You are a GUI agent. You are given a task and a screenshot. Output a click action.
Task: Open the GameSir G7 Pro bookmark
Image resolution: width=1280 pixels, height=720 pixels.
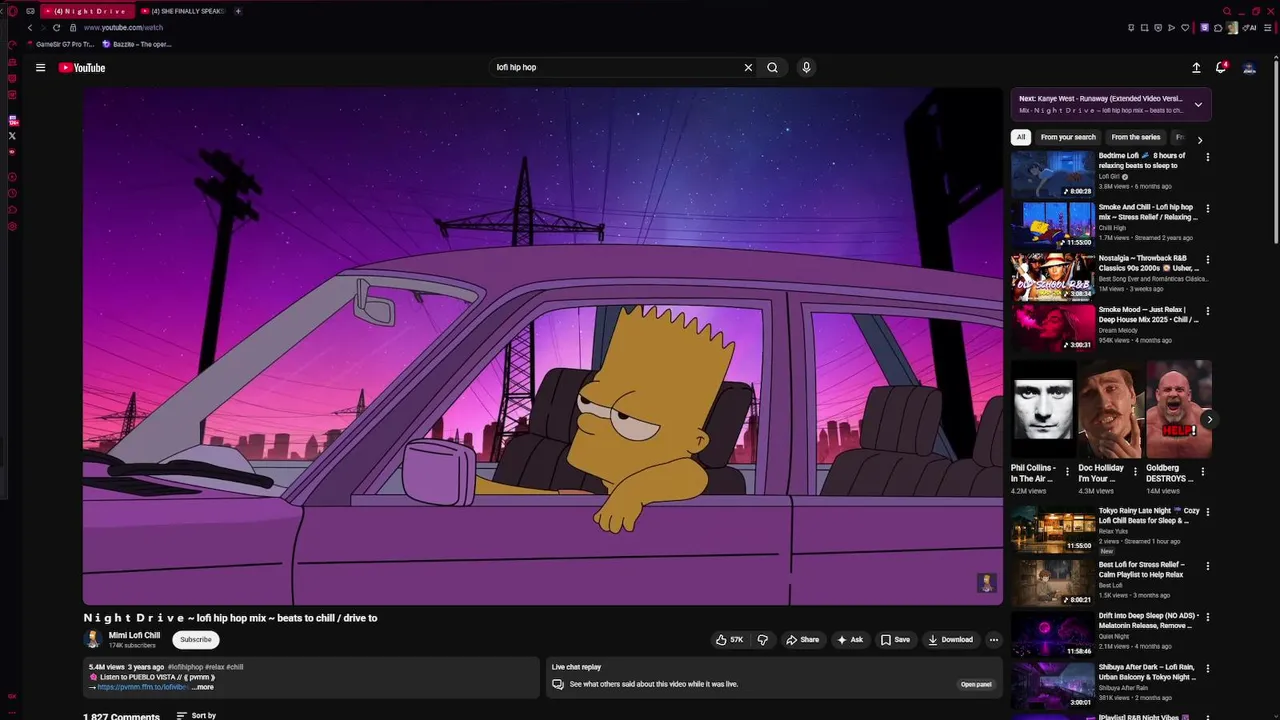[x=62, y=44]
